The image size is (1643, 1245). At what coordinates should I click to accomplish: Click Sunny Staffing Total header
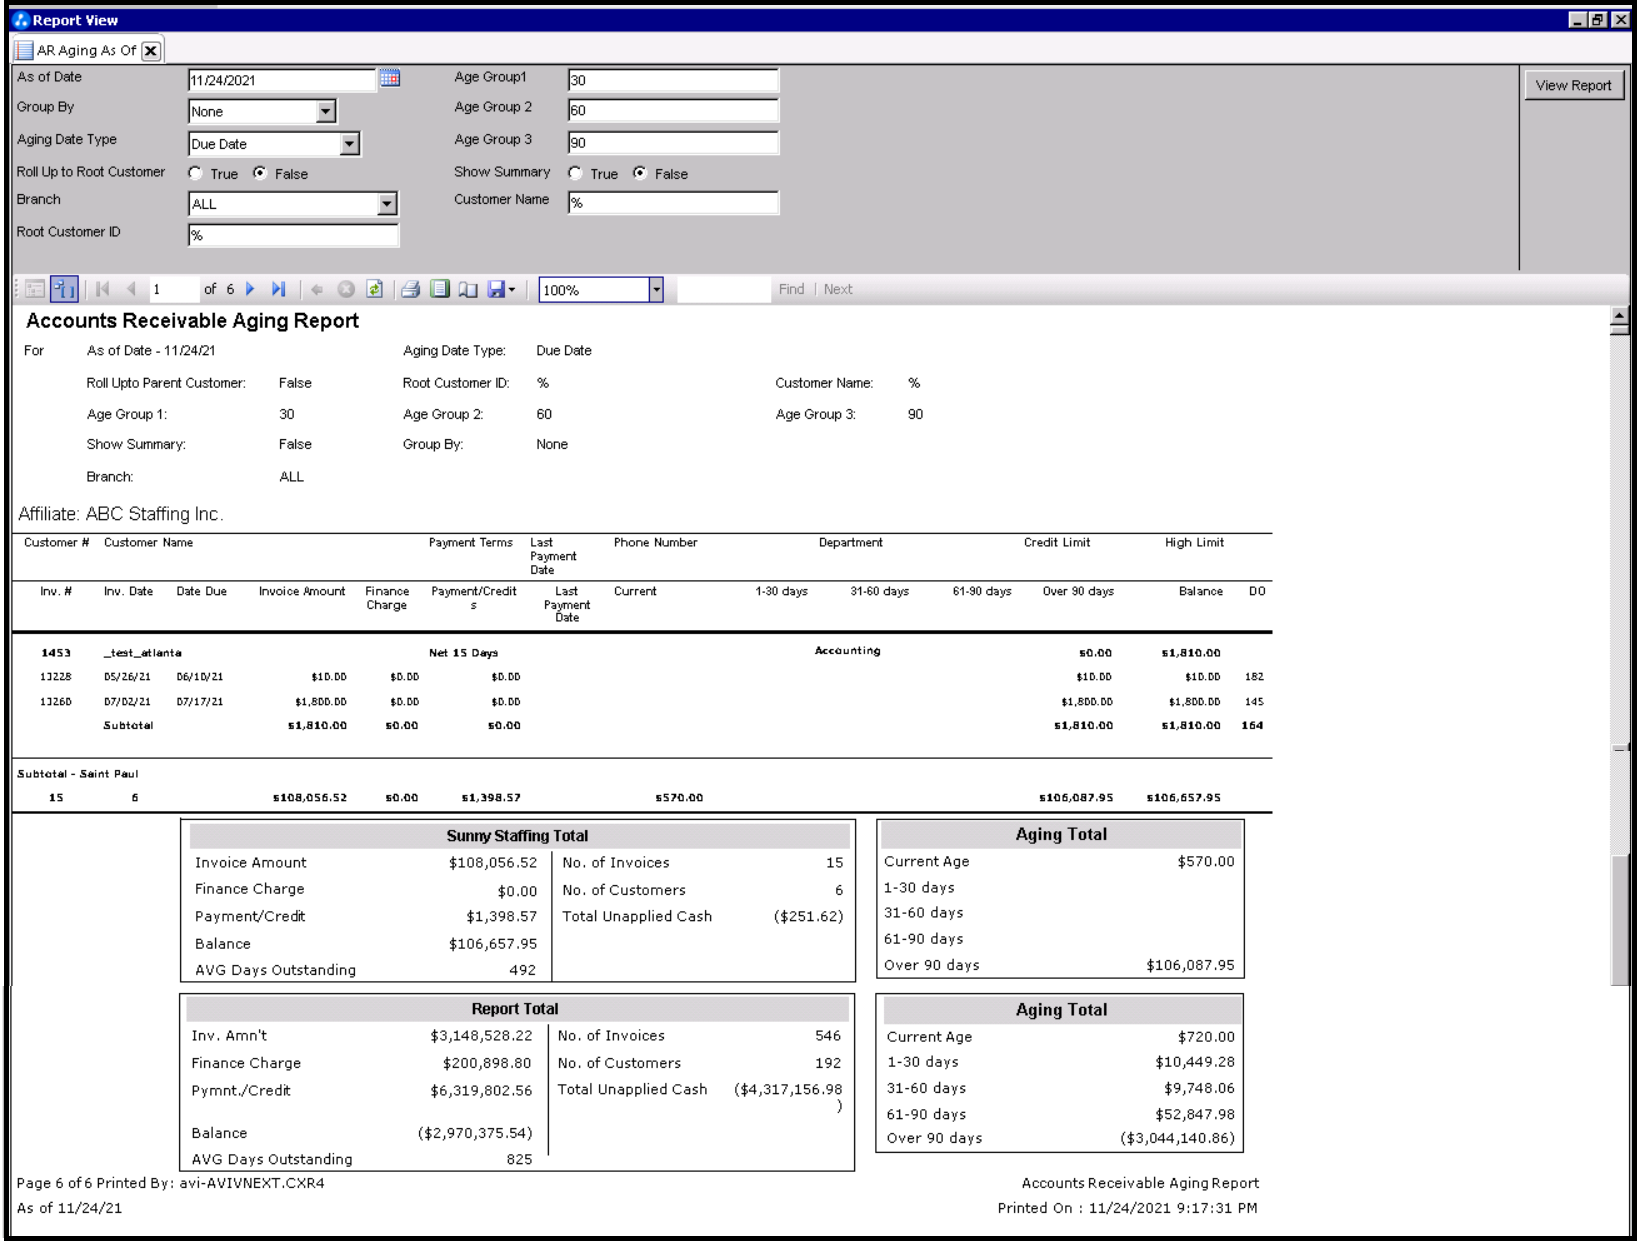(x=517, y=836)
